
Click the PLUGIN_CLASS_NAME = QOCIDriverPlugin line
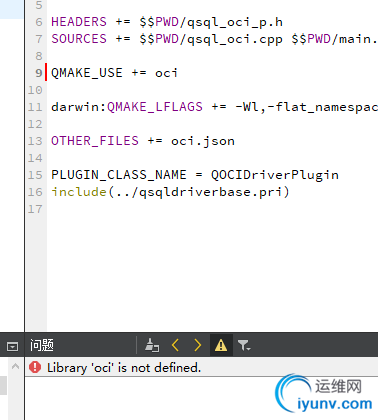(x=195, y=175)
